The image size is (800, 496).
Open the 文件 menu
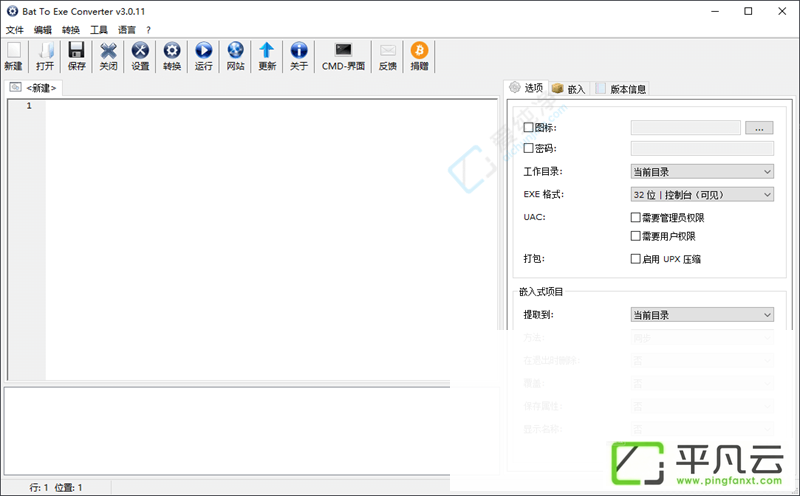point(14,30)
